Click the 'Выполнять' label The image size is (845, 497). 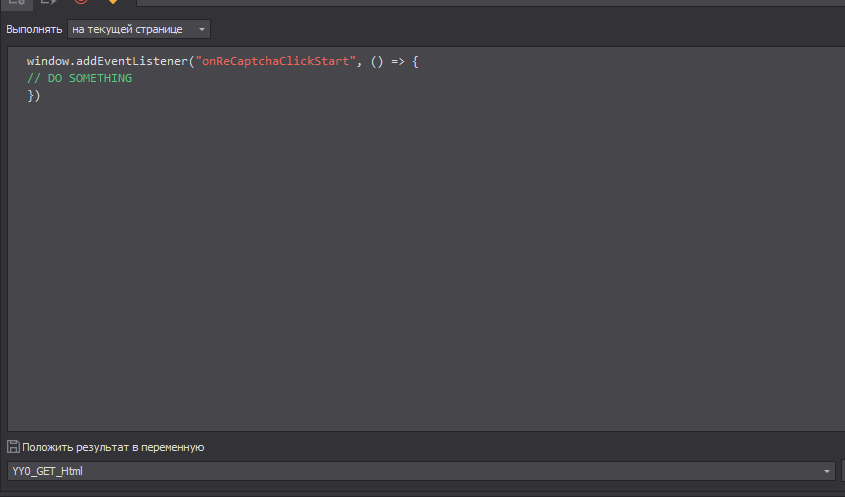tap(34, 29)
